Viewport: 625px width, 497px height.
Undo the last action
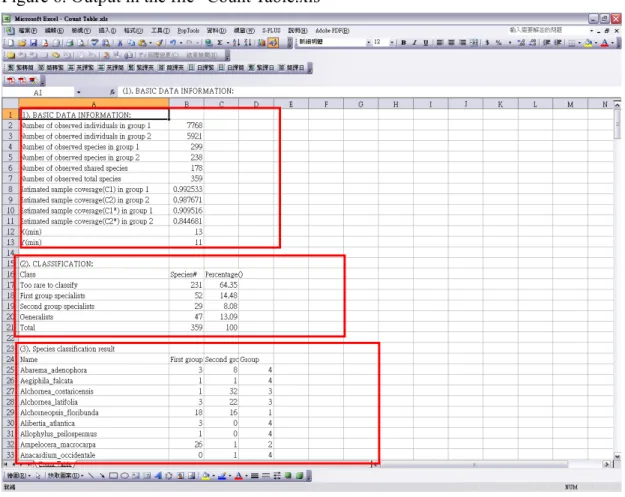tap(173, 43)
